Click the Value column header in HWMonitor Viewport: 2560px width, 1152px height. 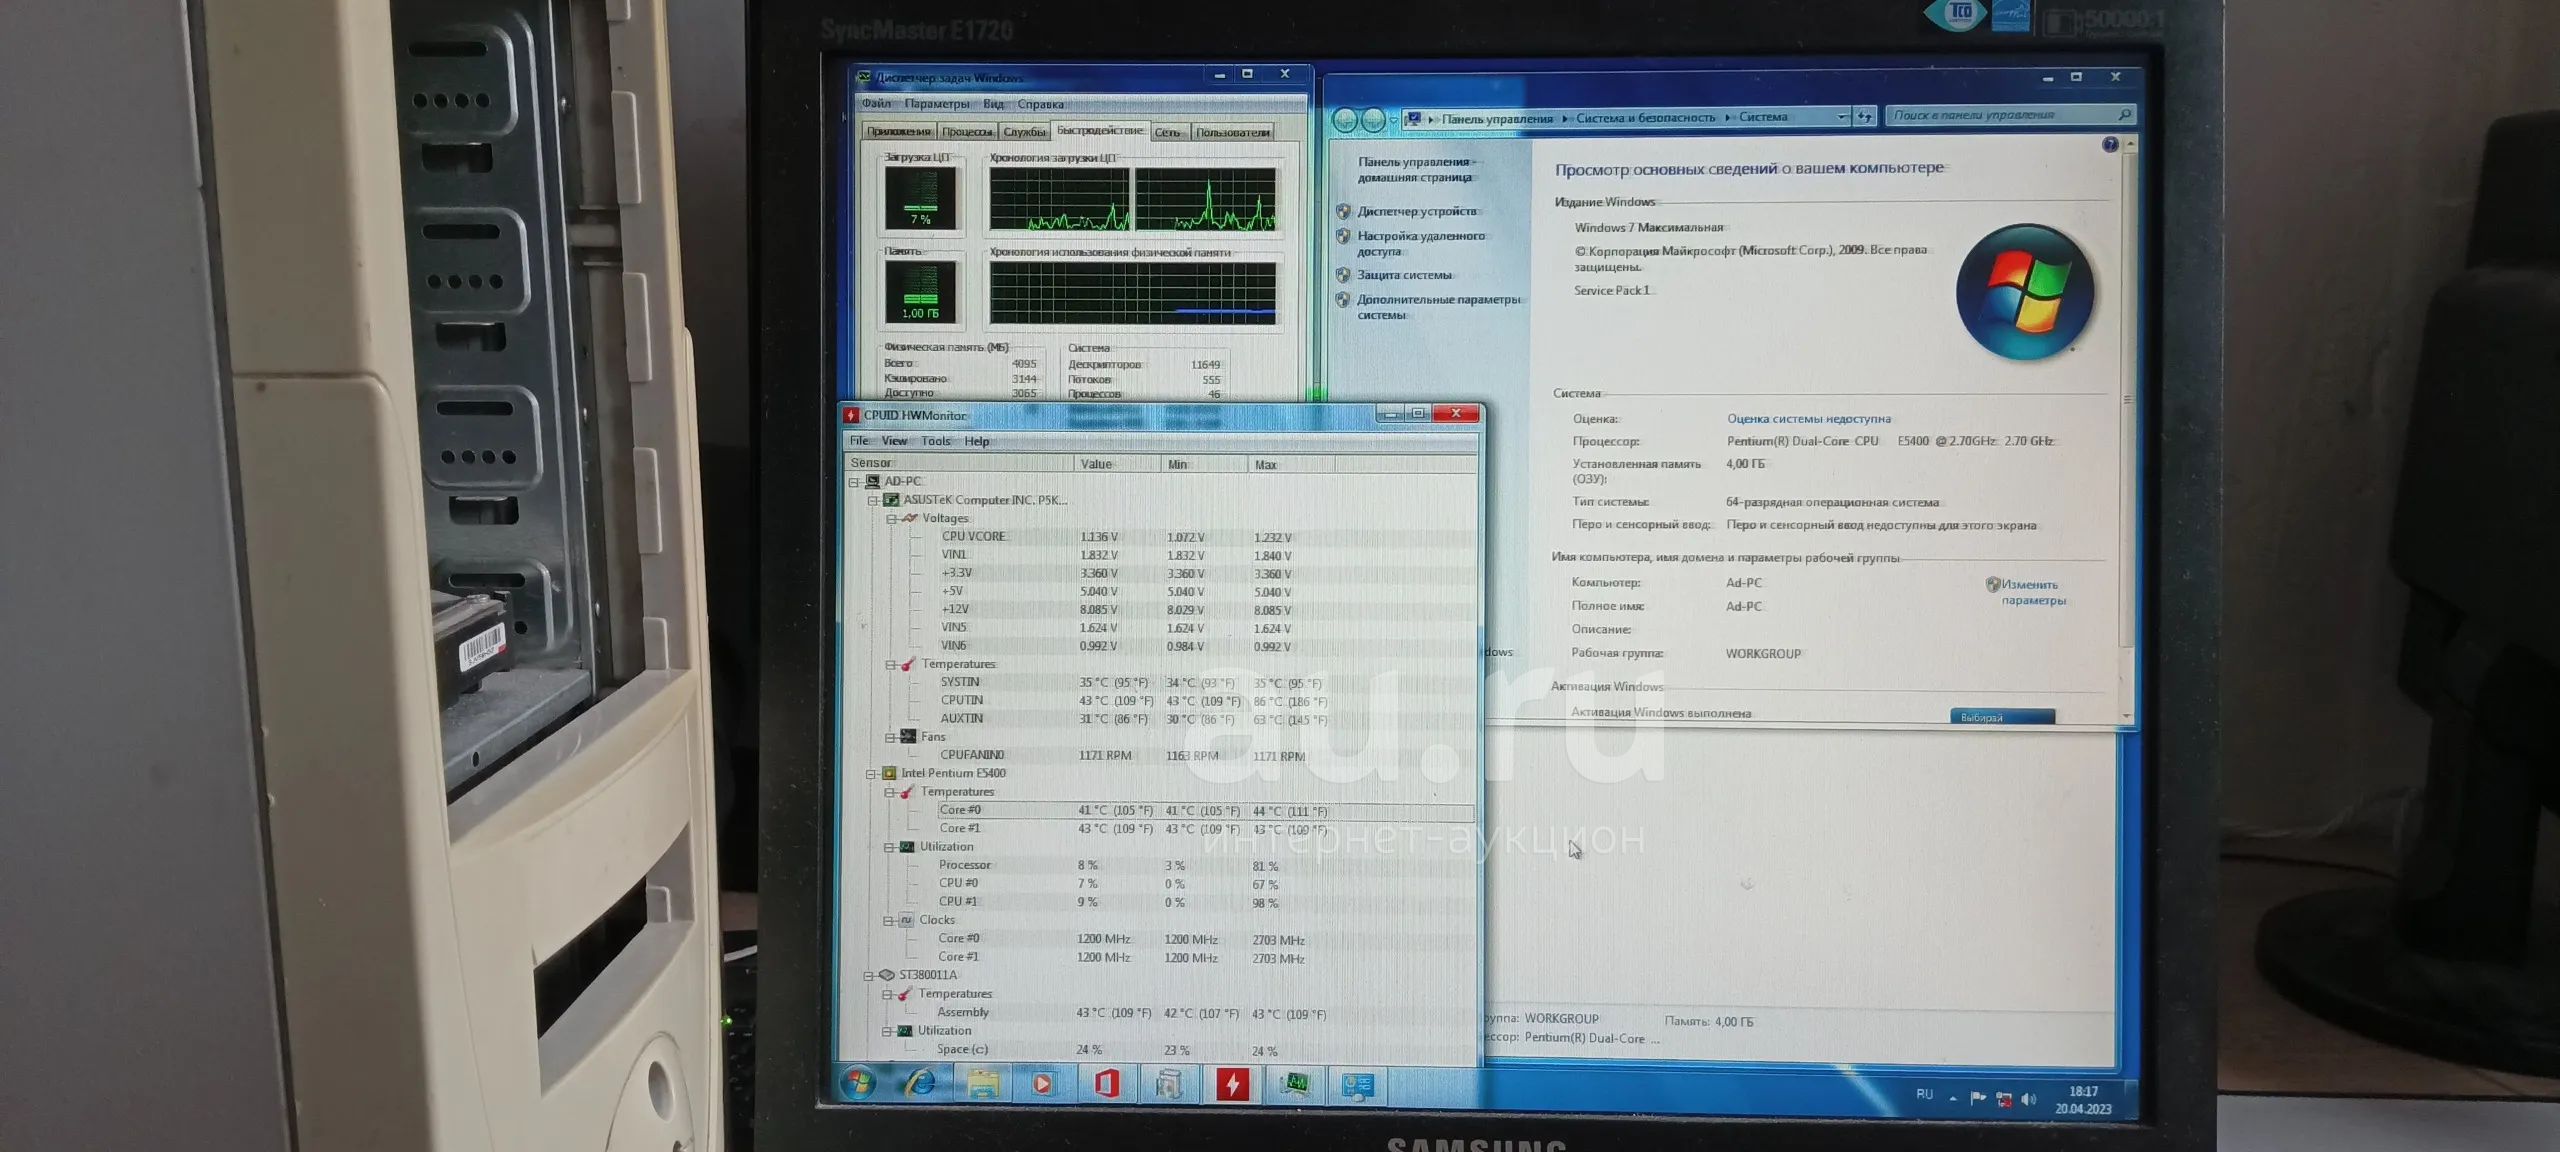pos(1118,464)
